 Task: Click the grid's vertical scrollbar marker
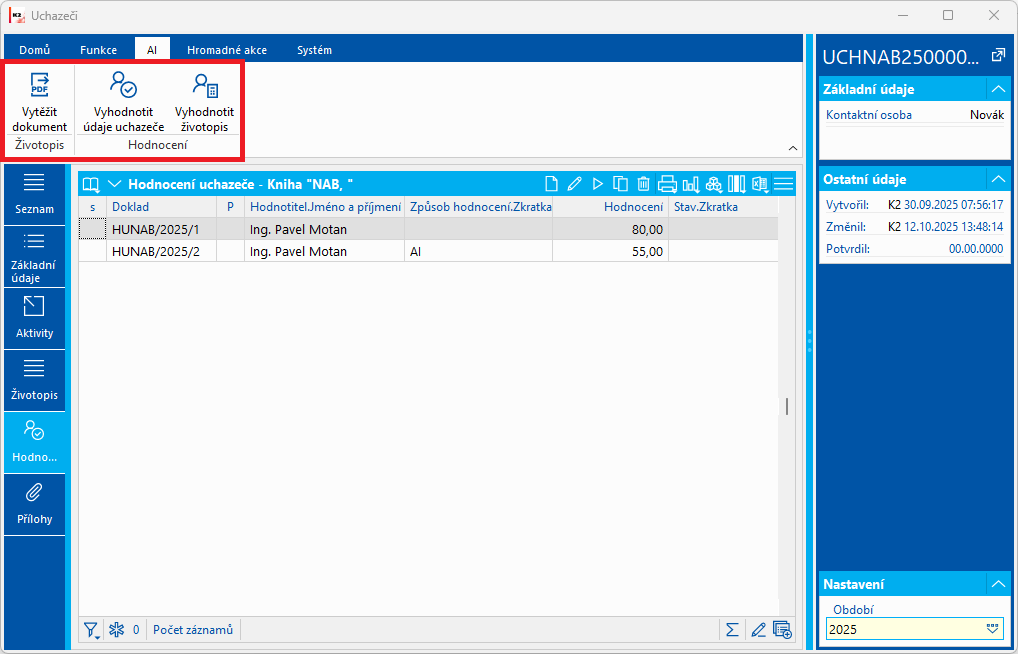click(x=787, y=407)
